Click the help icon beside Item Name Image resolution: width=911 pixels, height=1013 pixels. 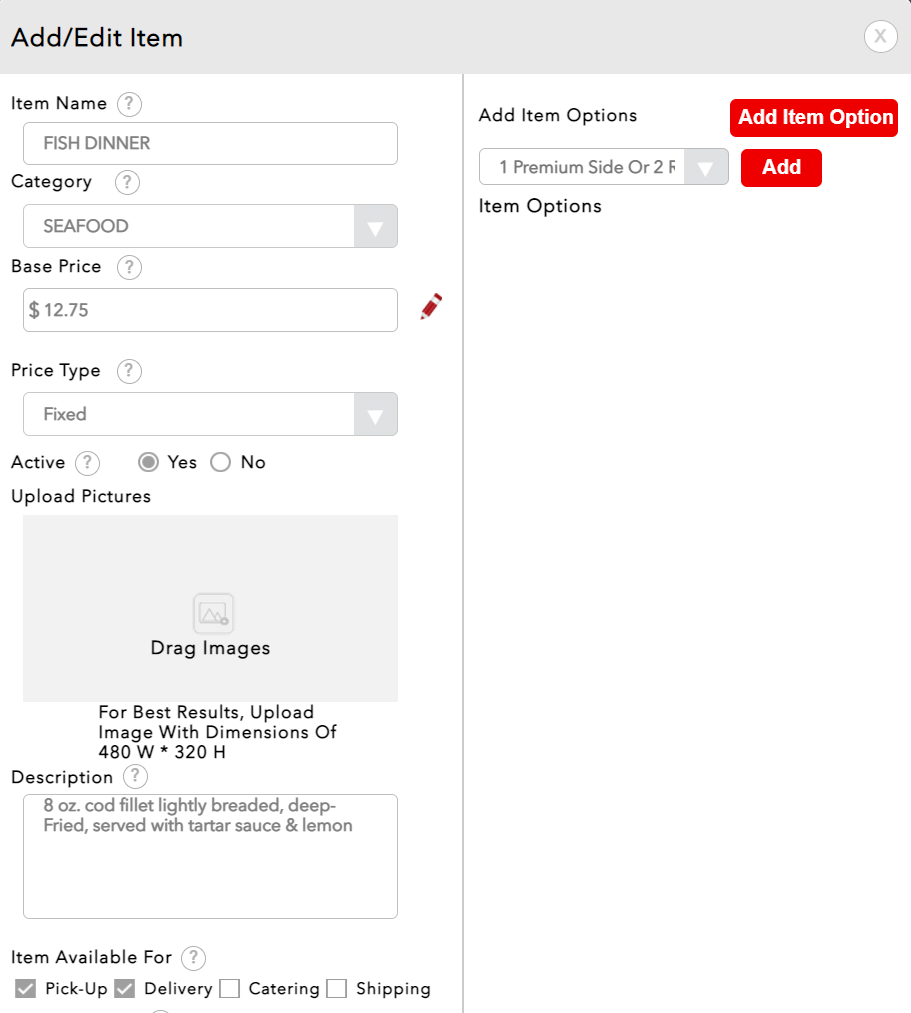[129, 104]
